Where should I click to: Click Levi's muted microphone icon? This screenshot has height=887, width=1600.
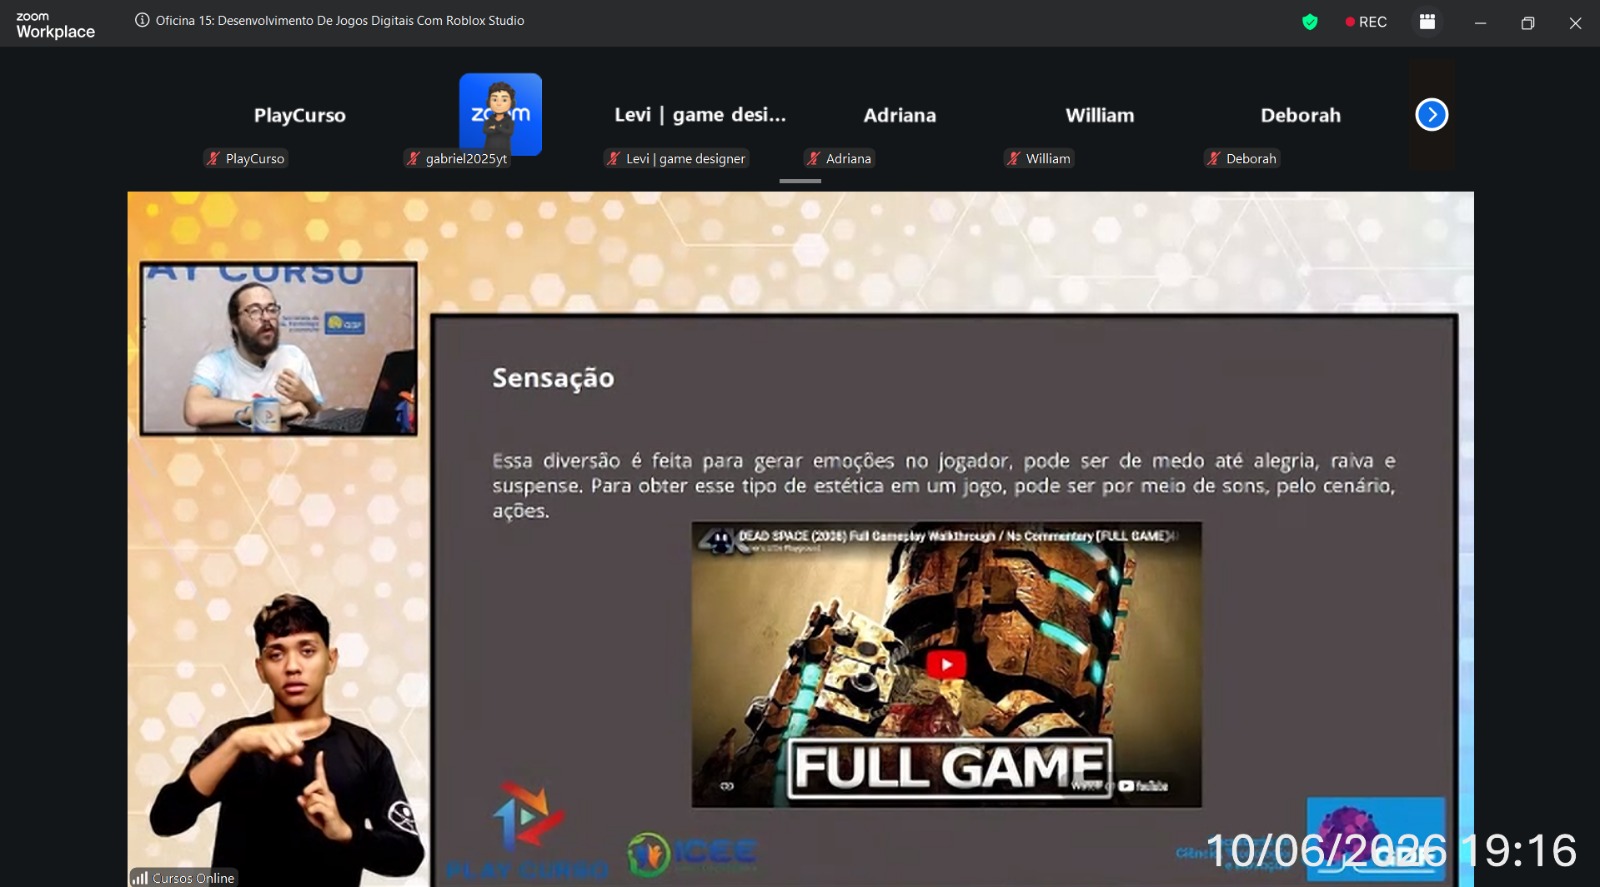click(613, 158)
